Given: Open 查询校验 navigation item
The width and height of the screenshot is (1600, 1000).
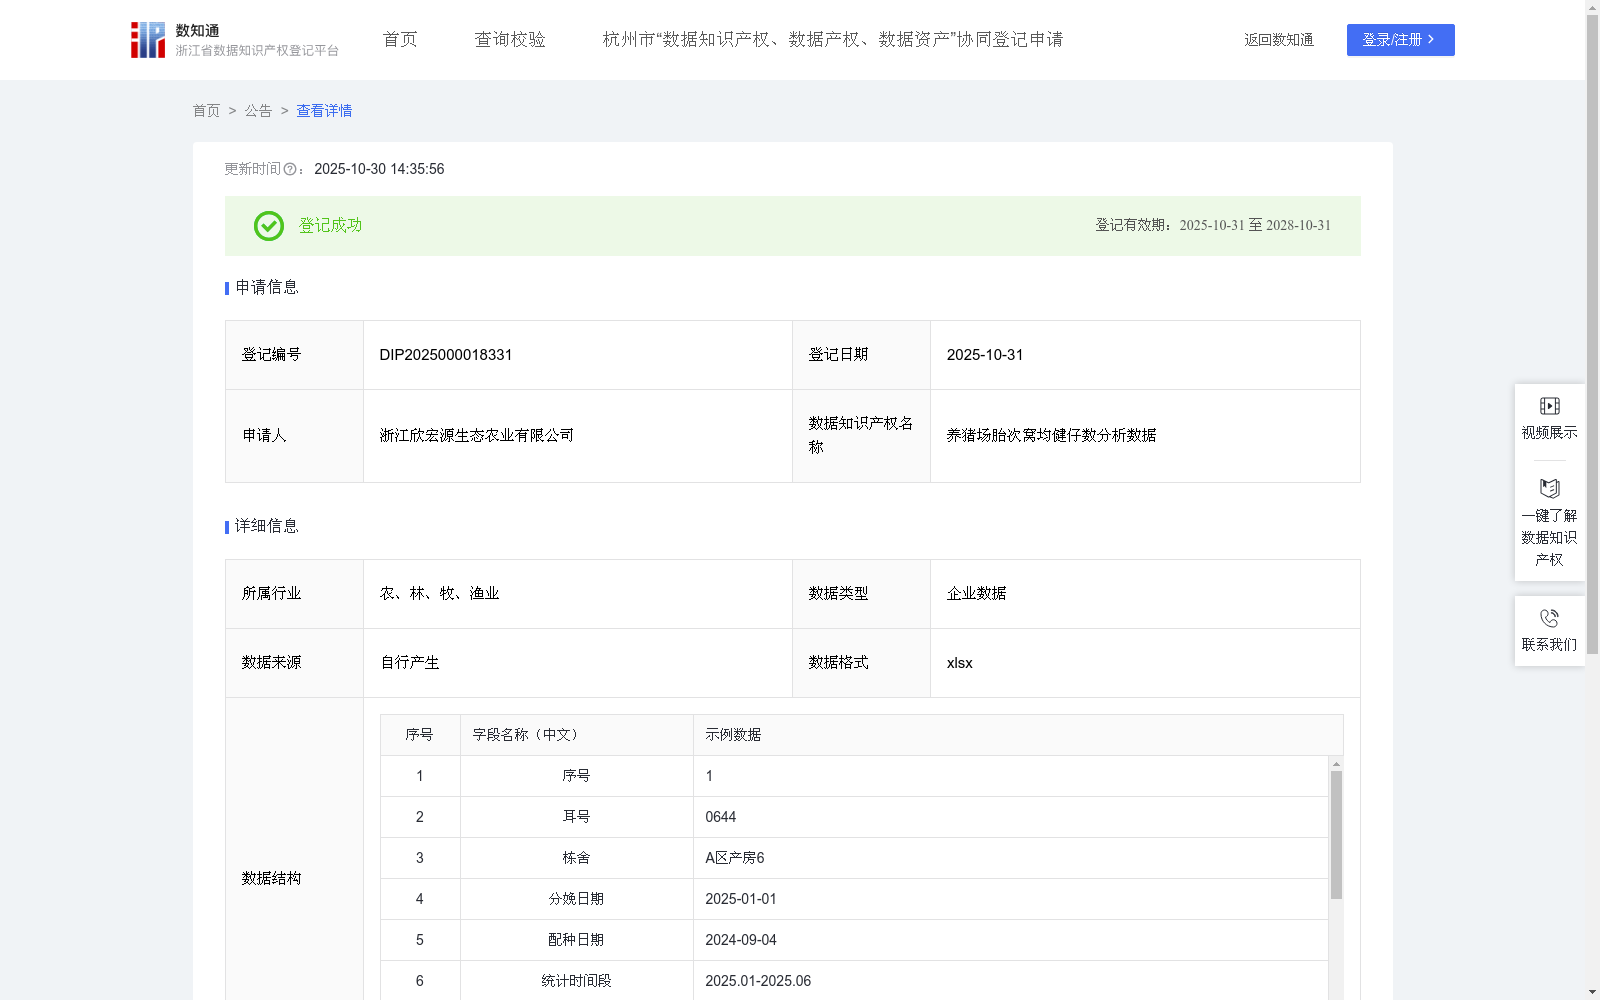Looking at the screenshot, I should coord(510,40).
